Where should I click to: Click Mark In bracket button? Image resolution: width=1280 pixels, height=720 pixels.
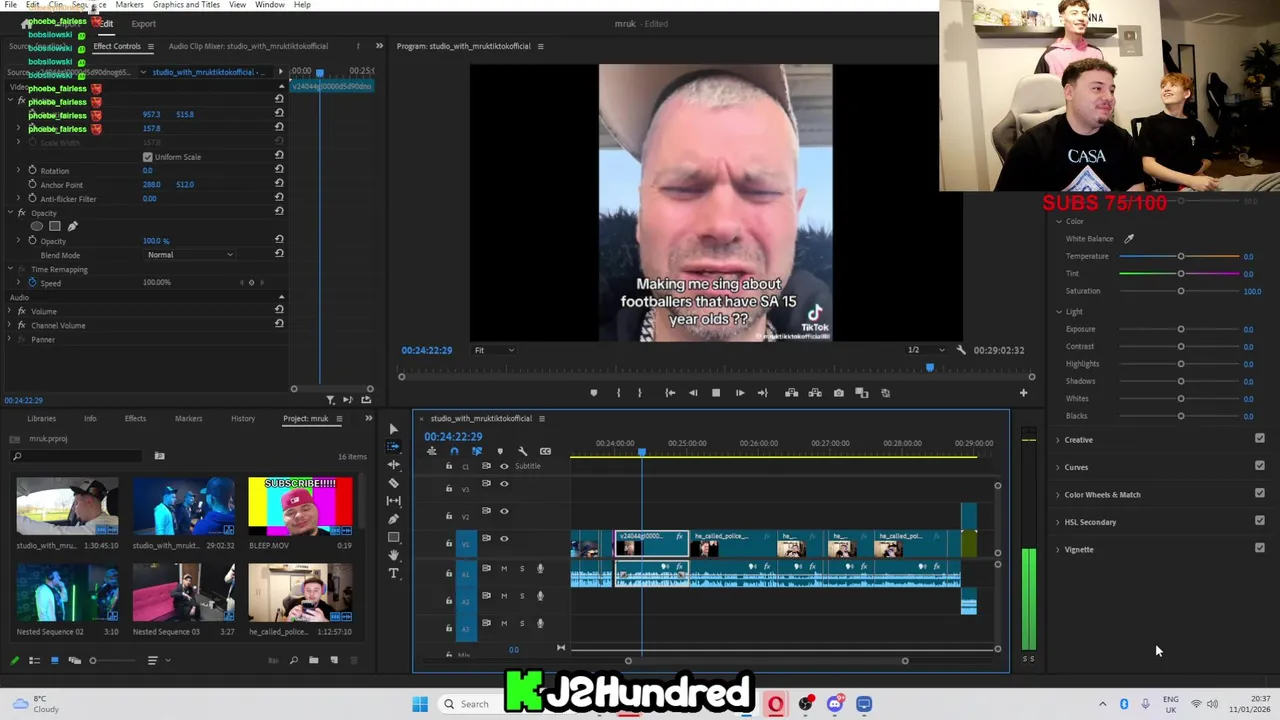tap(618, 393)
